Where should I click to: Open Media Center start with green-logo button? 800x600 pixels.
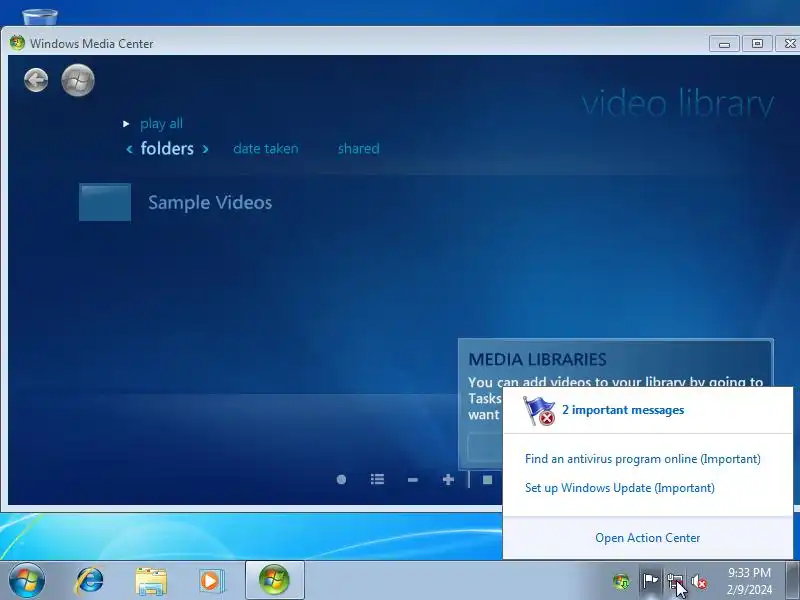click(x=78, y=80)
